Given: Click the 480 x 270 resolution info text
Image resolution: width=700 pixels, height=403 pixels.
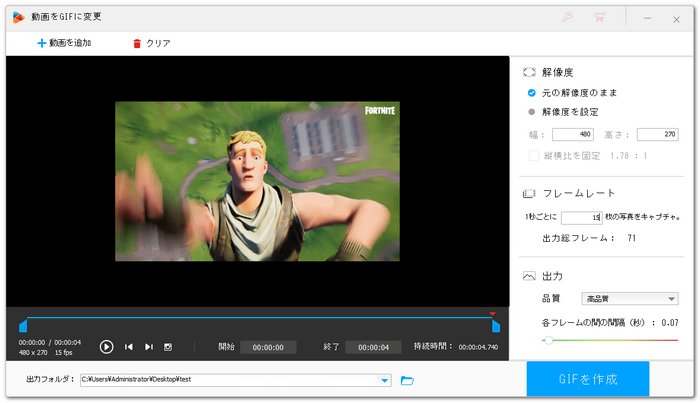Looking at the screenshot, I should tap(33, 353).
